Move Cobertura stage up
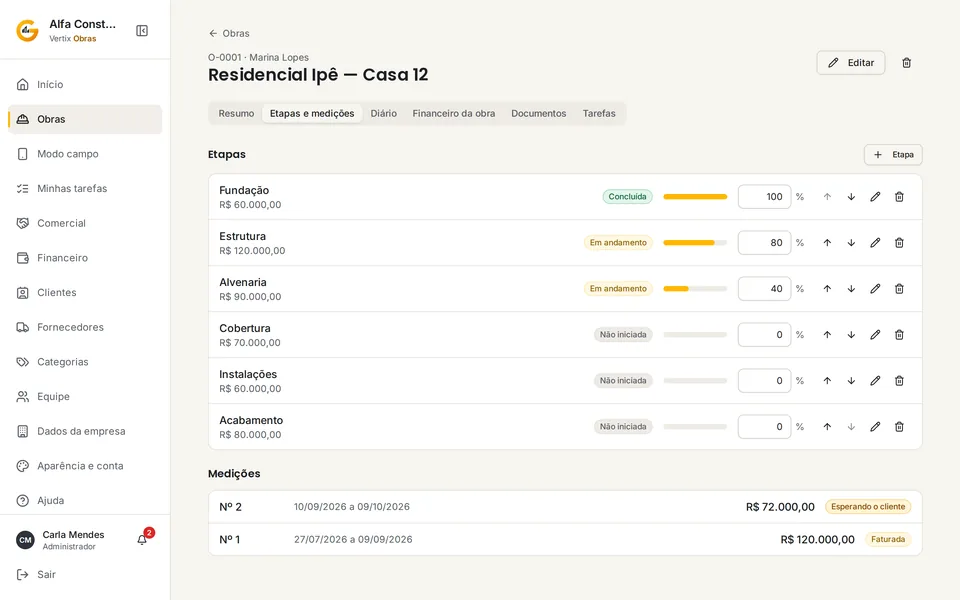Screen dimensions: 960x600 [827, 334]
